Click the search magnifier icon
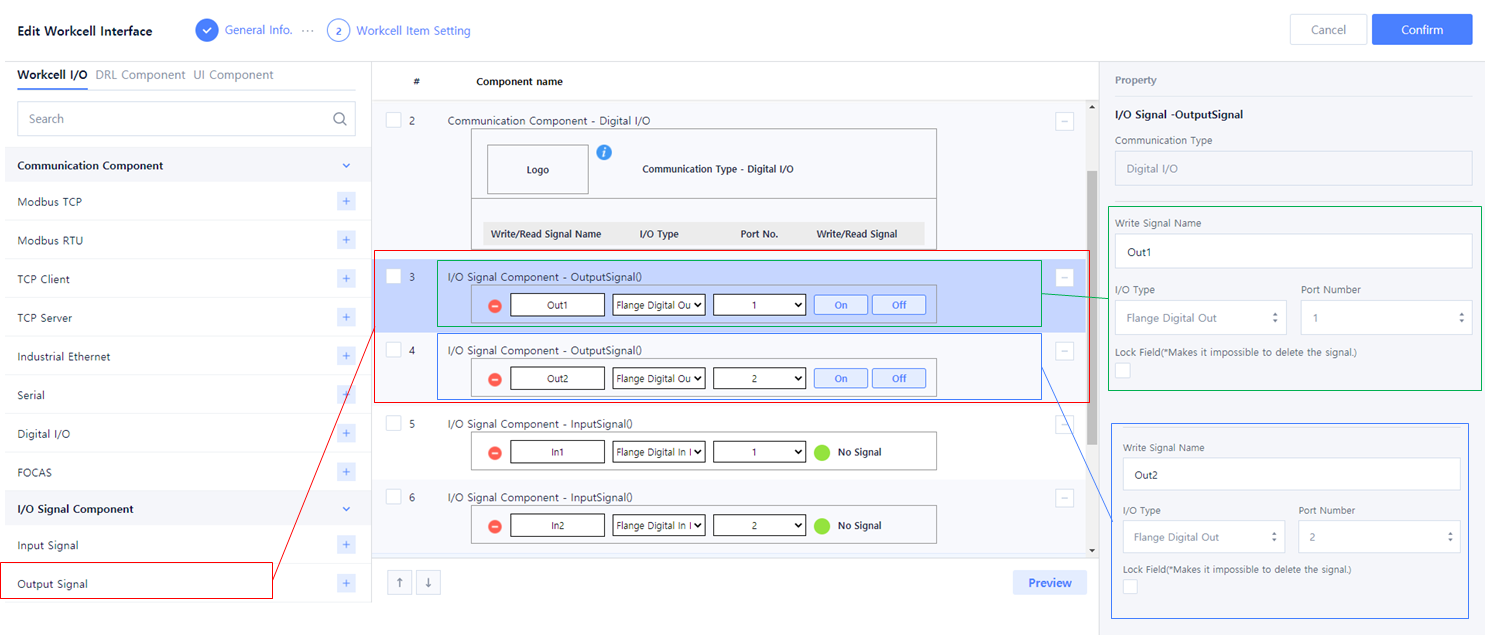Screen dimensions: 1485x635 point(340,119)
